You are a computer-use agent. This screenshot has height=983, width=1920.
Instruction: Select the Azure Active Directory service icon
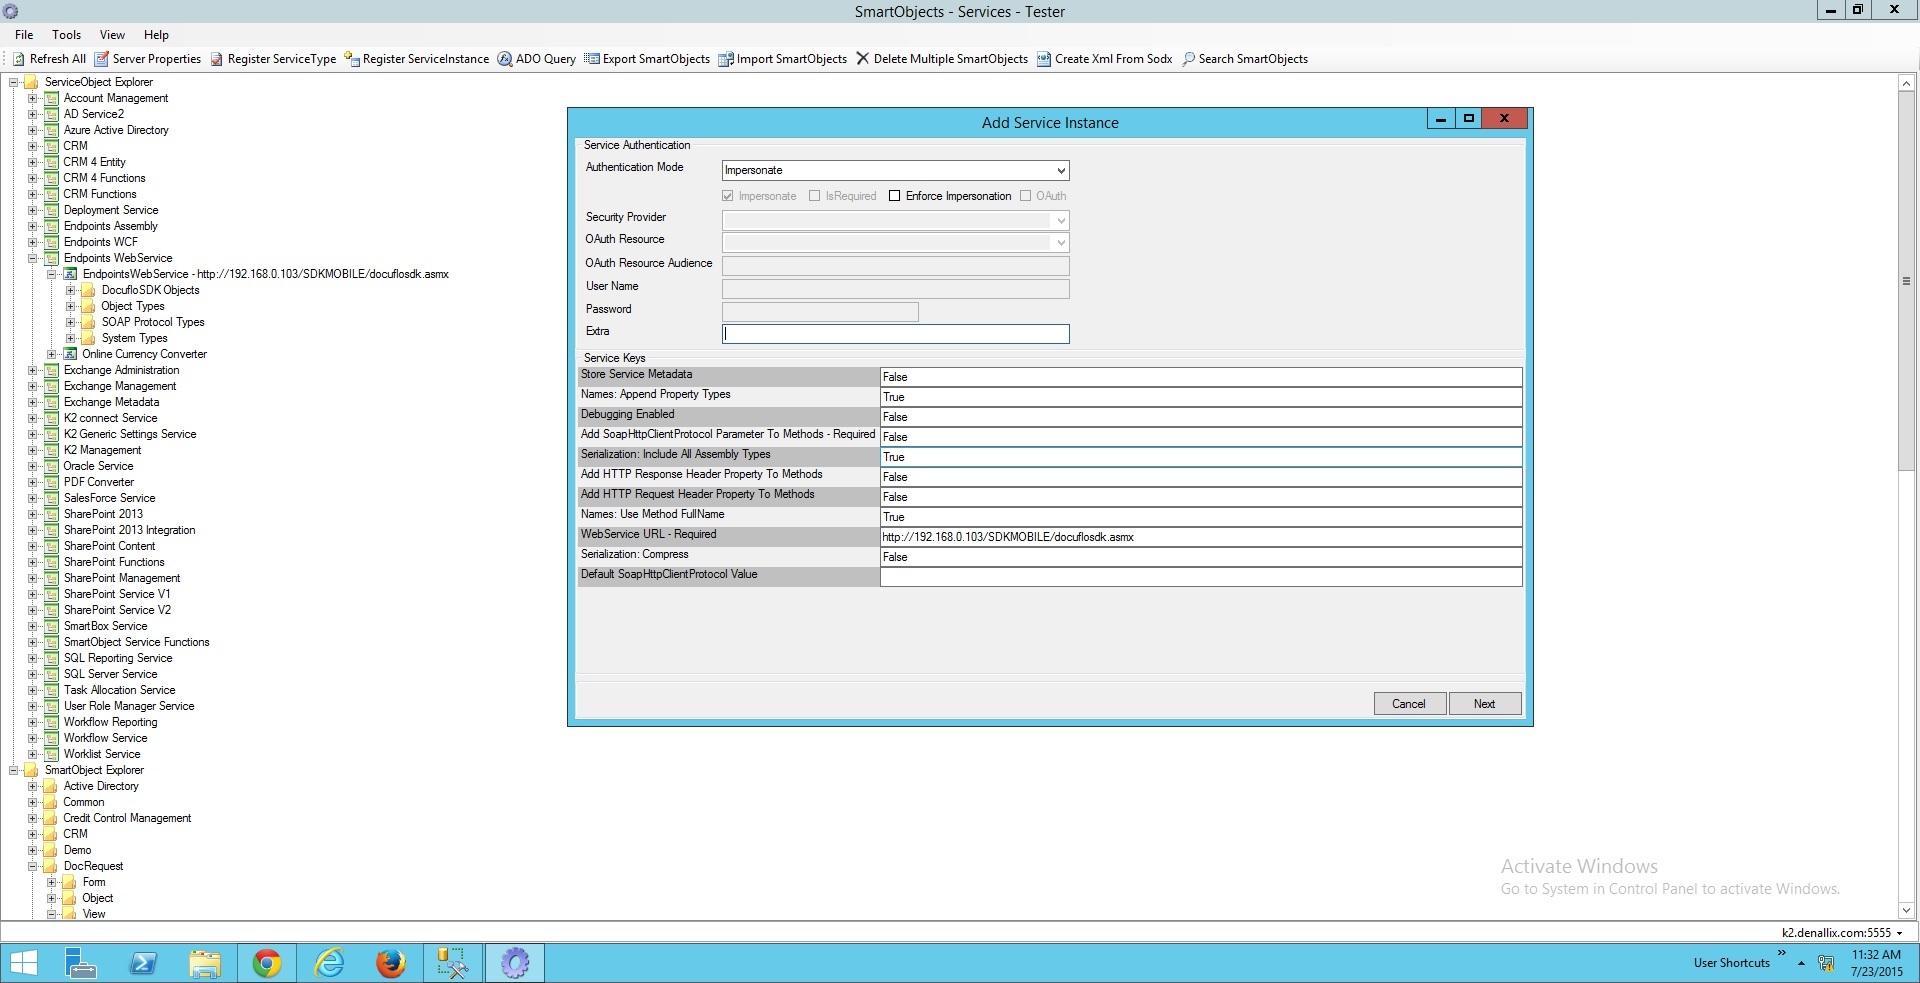pyautogui.click(x=52, y=130)
